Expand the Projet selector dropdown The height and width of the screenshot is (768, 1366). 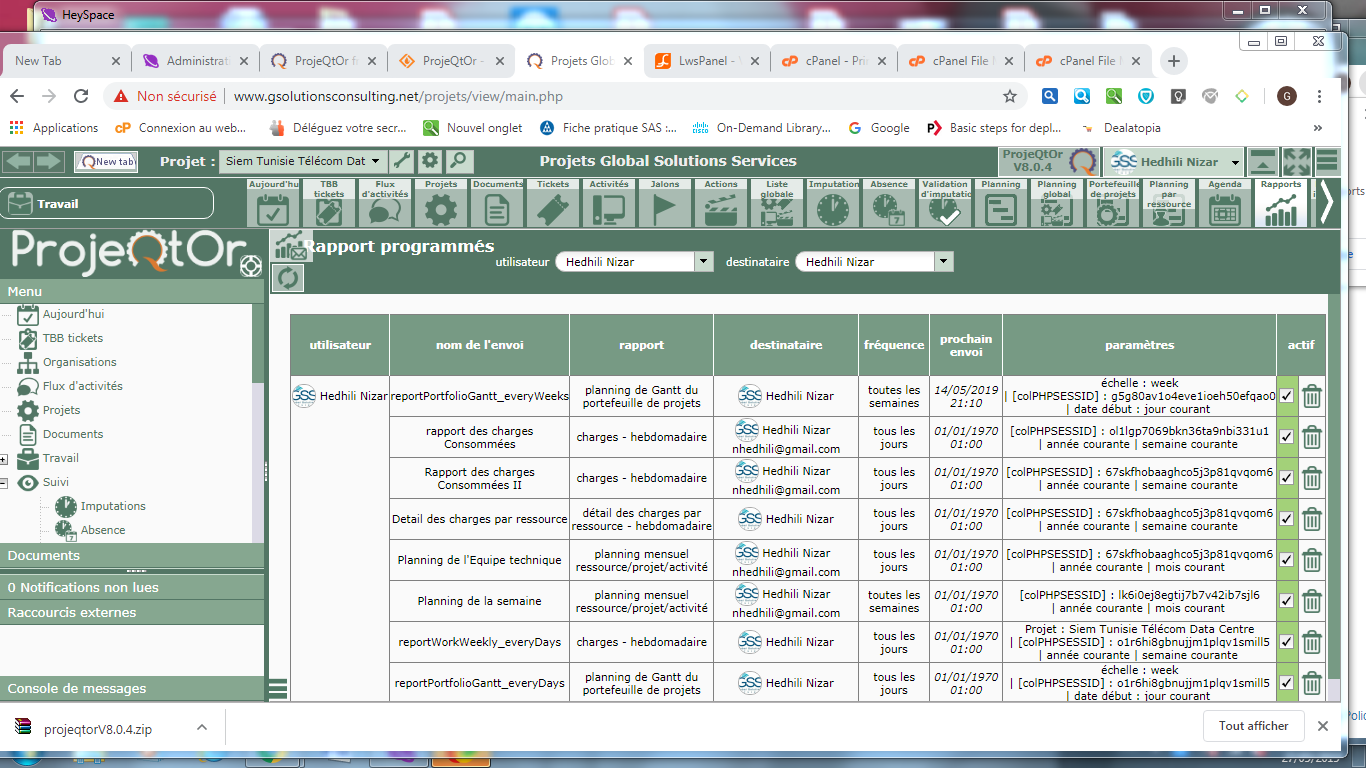click(x=376, y=161)
